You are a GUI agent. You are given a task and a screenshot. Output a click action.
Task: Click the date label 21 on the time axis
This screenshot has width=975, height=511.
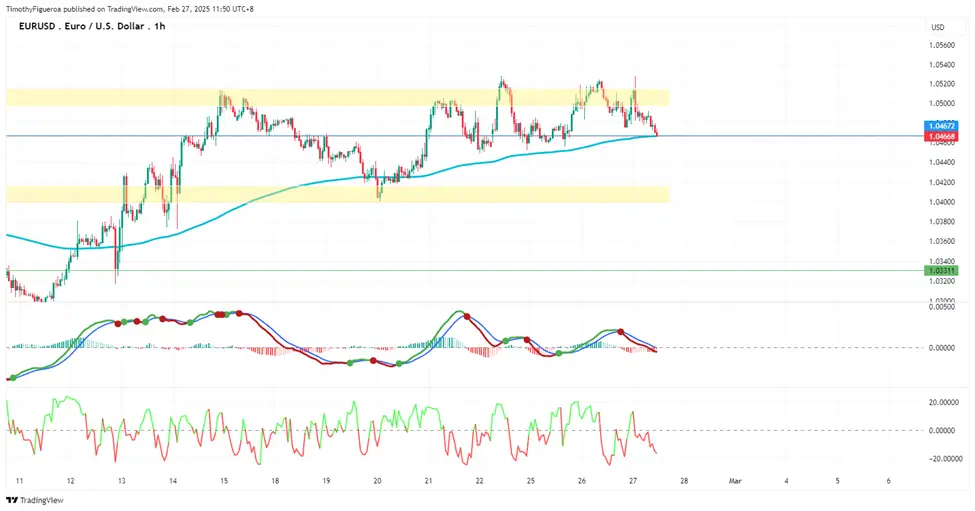pos(428,481)
